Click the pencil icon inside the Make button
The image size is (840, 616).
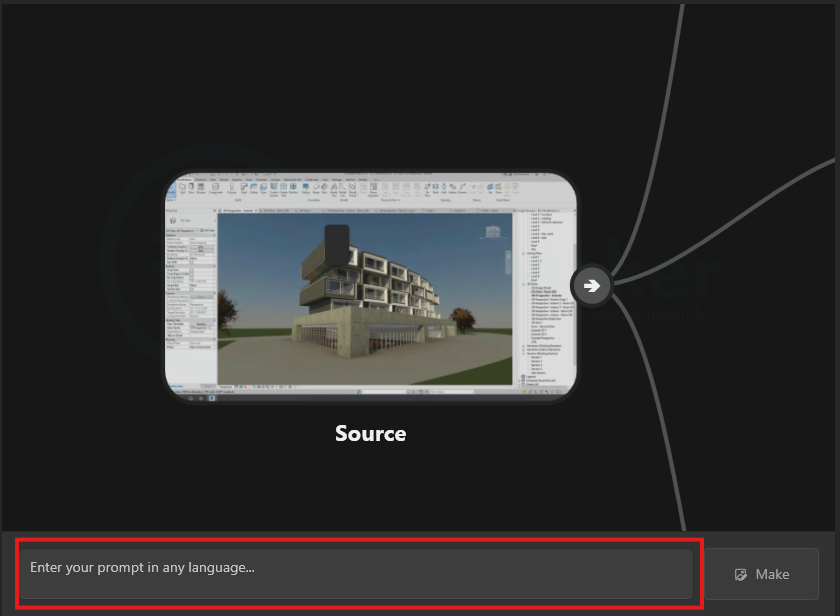point(741,574)
